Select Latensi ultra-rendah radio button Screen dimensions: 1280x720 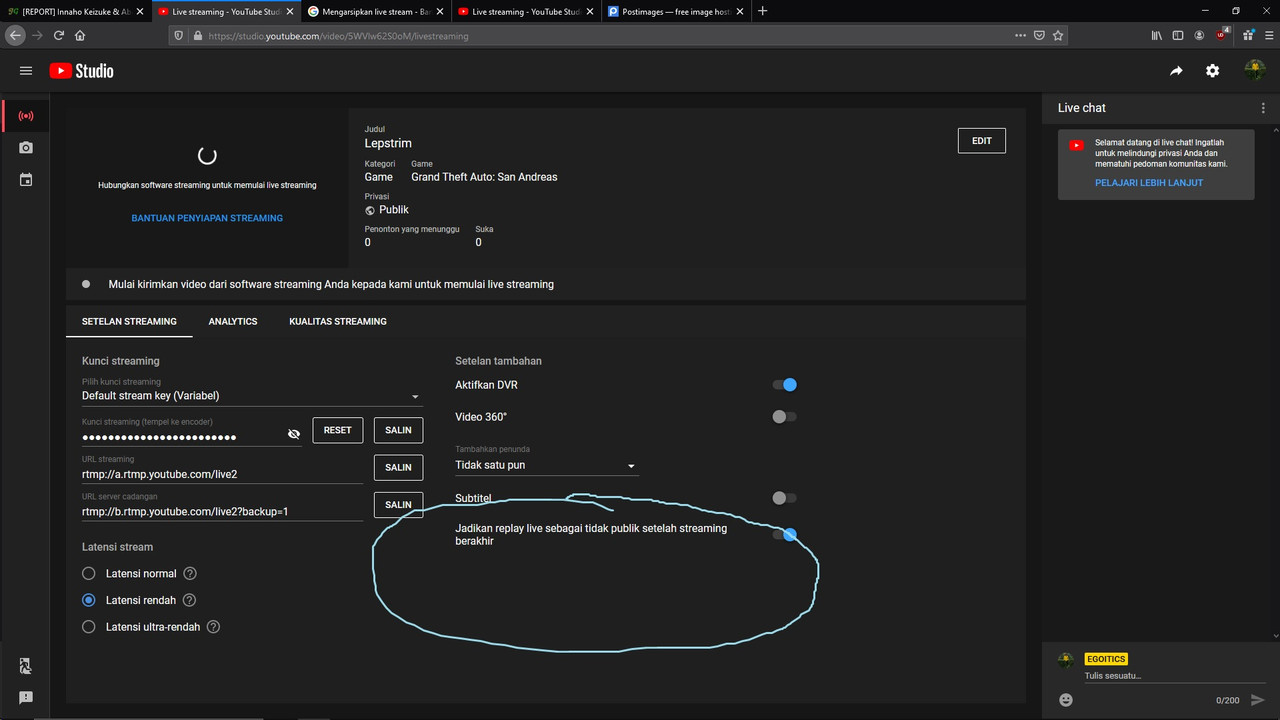click(89, 627)
